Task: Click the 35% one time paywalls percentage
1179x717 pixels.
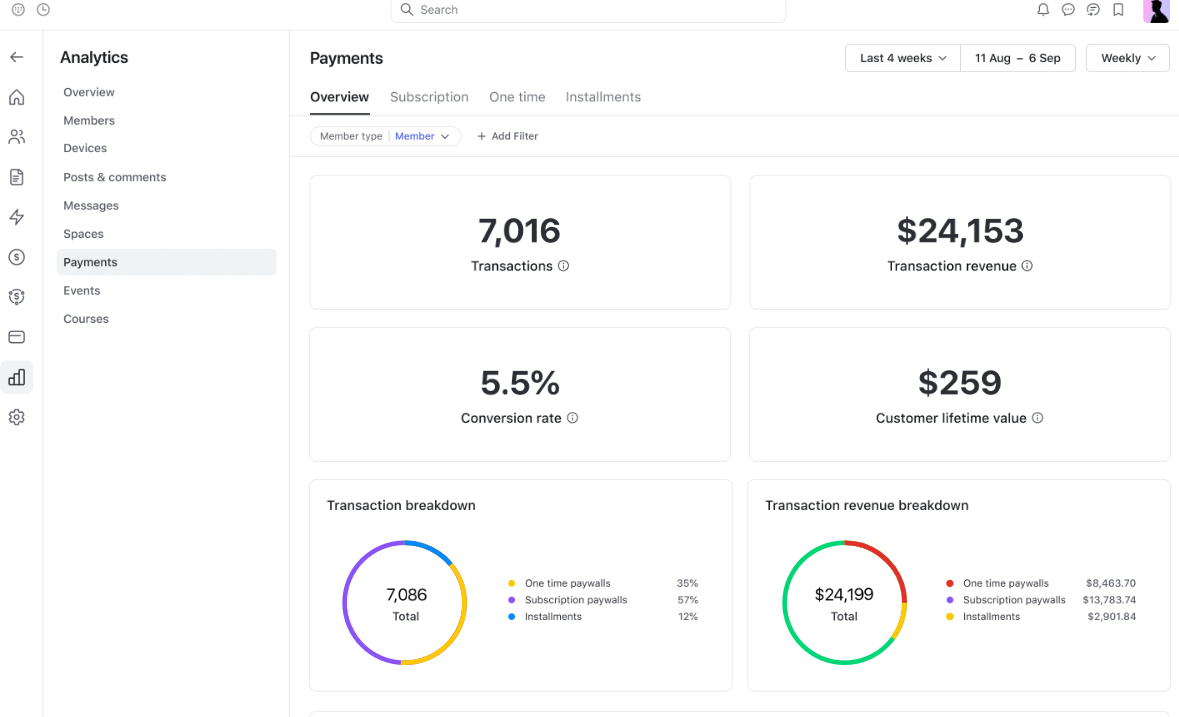Action: click(687, 583)
